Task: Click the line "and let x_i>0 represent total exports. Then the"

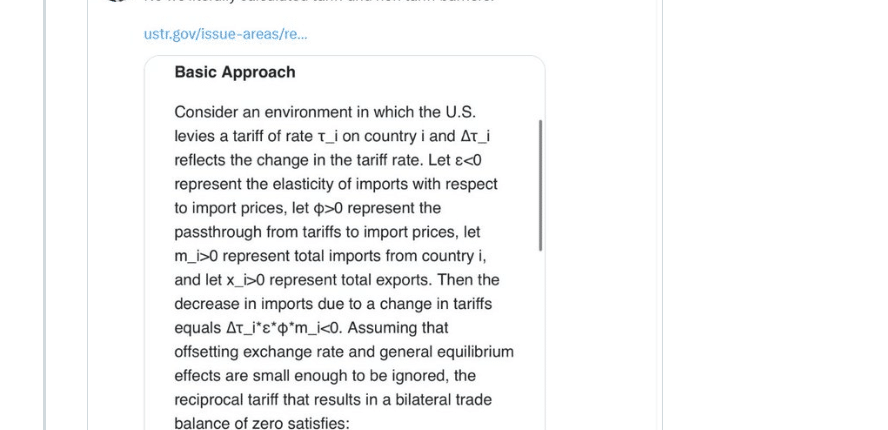Action: point(337,280)
